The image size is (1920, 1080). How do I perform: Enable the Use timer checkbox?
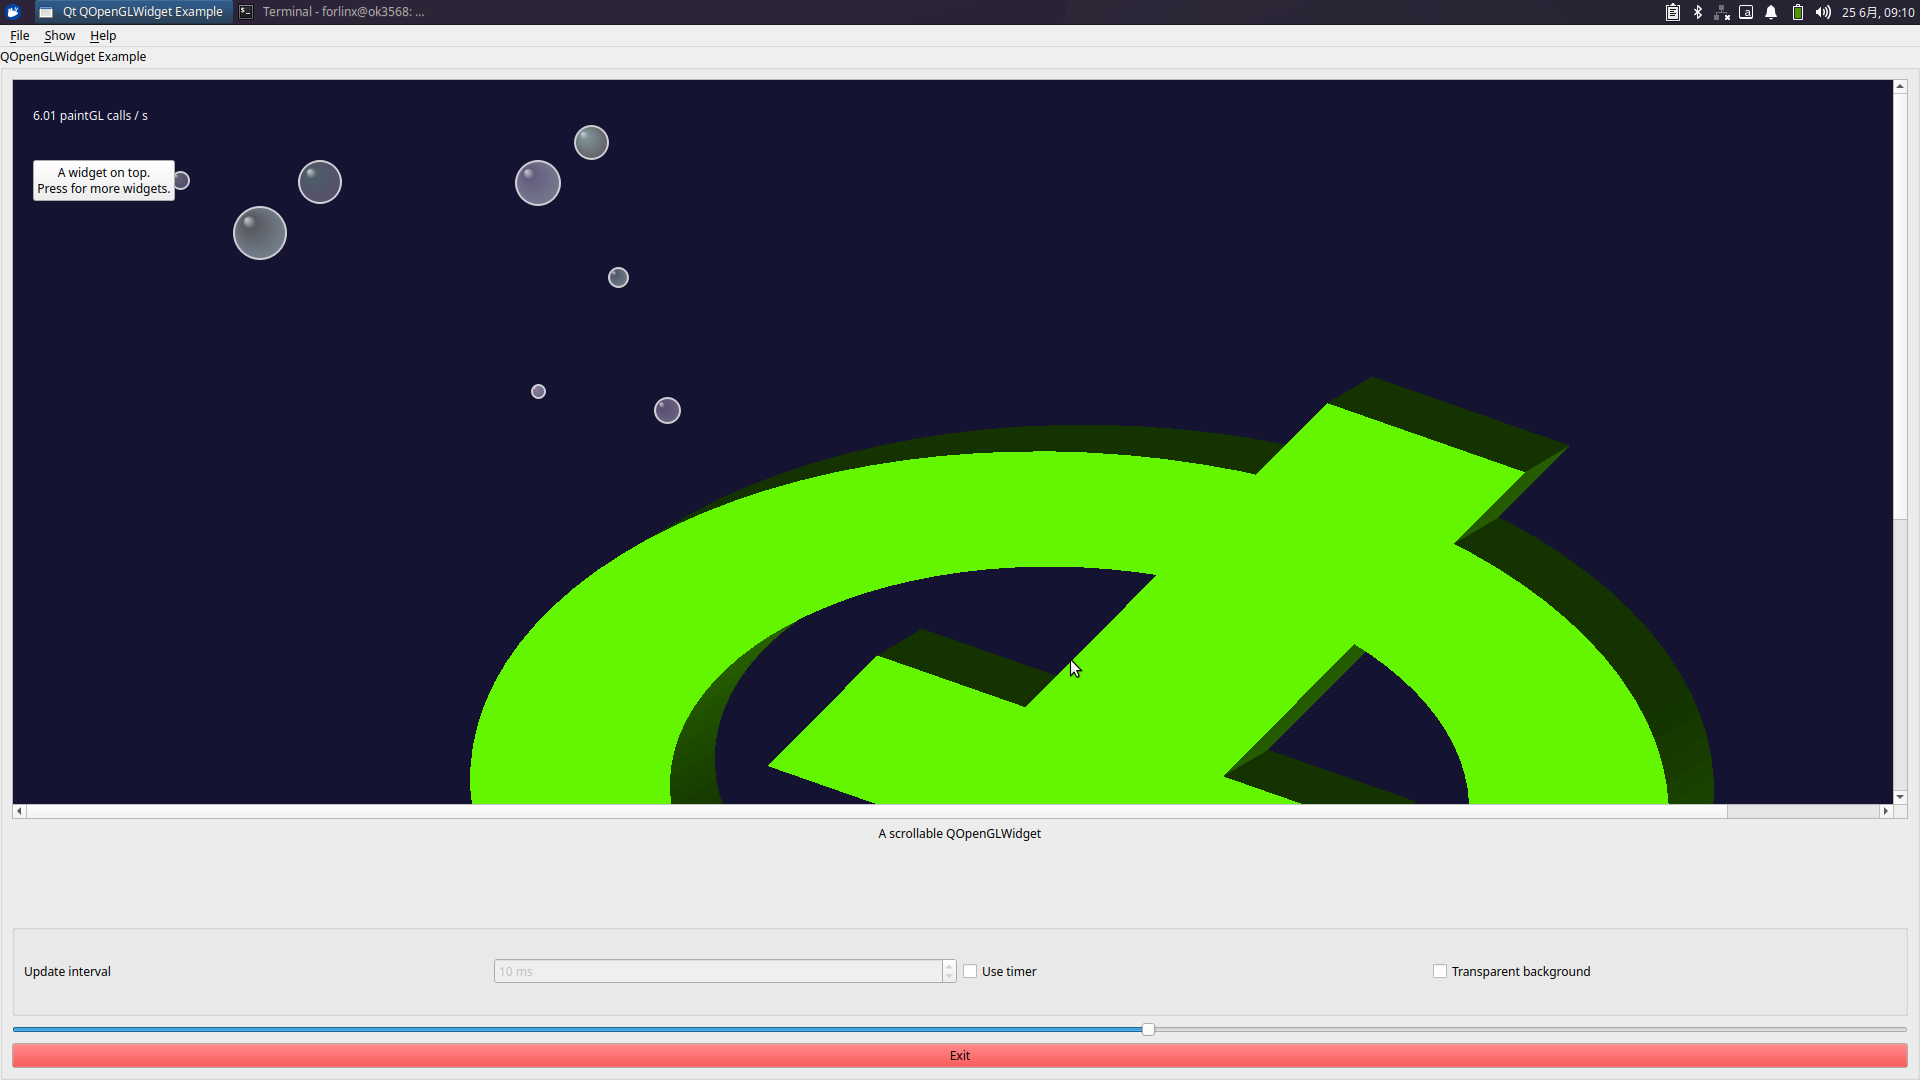tap(970, 971)
